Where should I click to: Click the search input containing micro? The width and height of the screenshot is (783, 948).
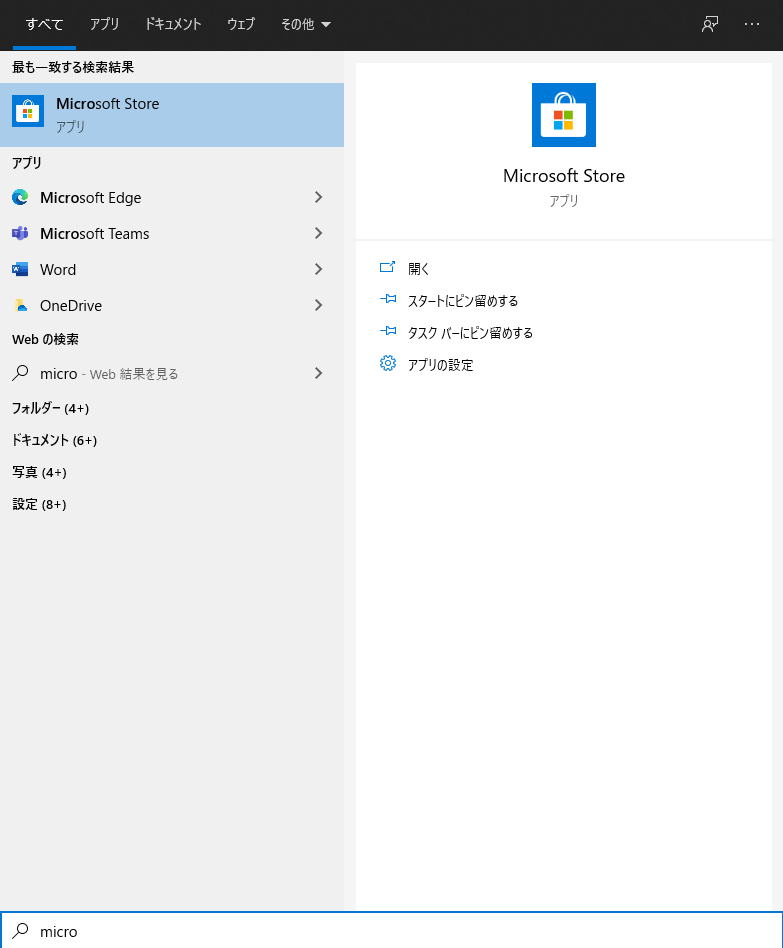pos(392,930)
